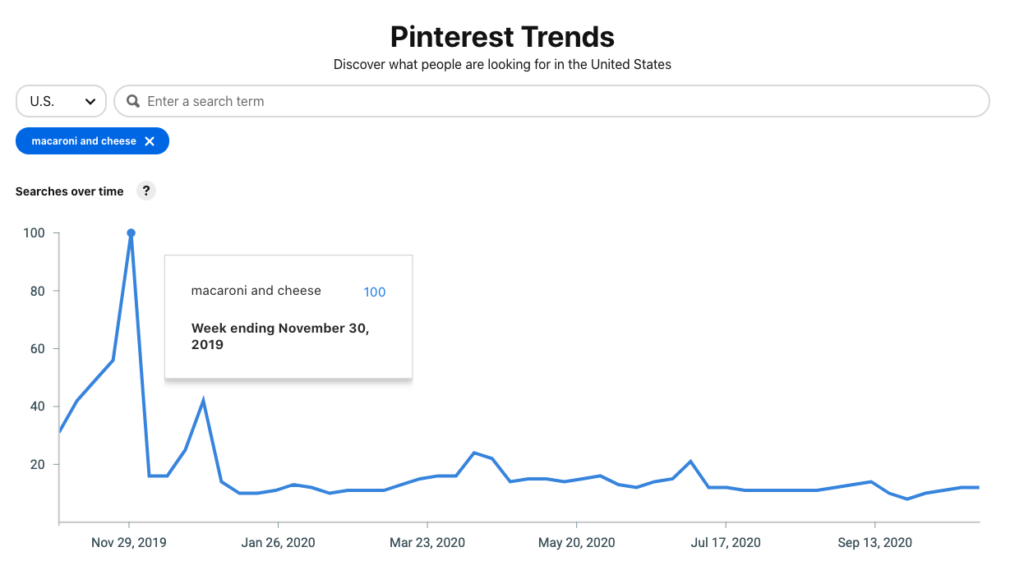
Task: Click the Pinterest Trends heading
Action: [x=502, y=38]
